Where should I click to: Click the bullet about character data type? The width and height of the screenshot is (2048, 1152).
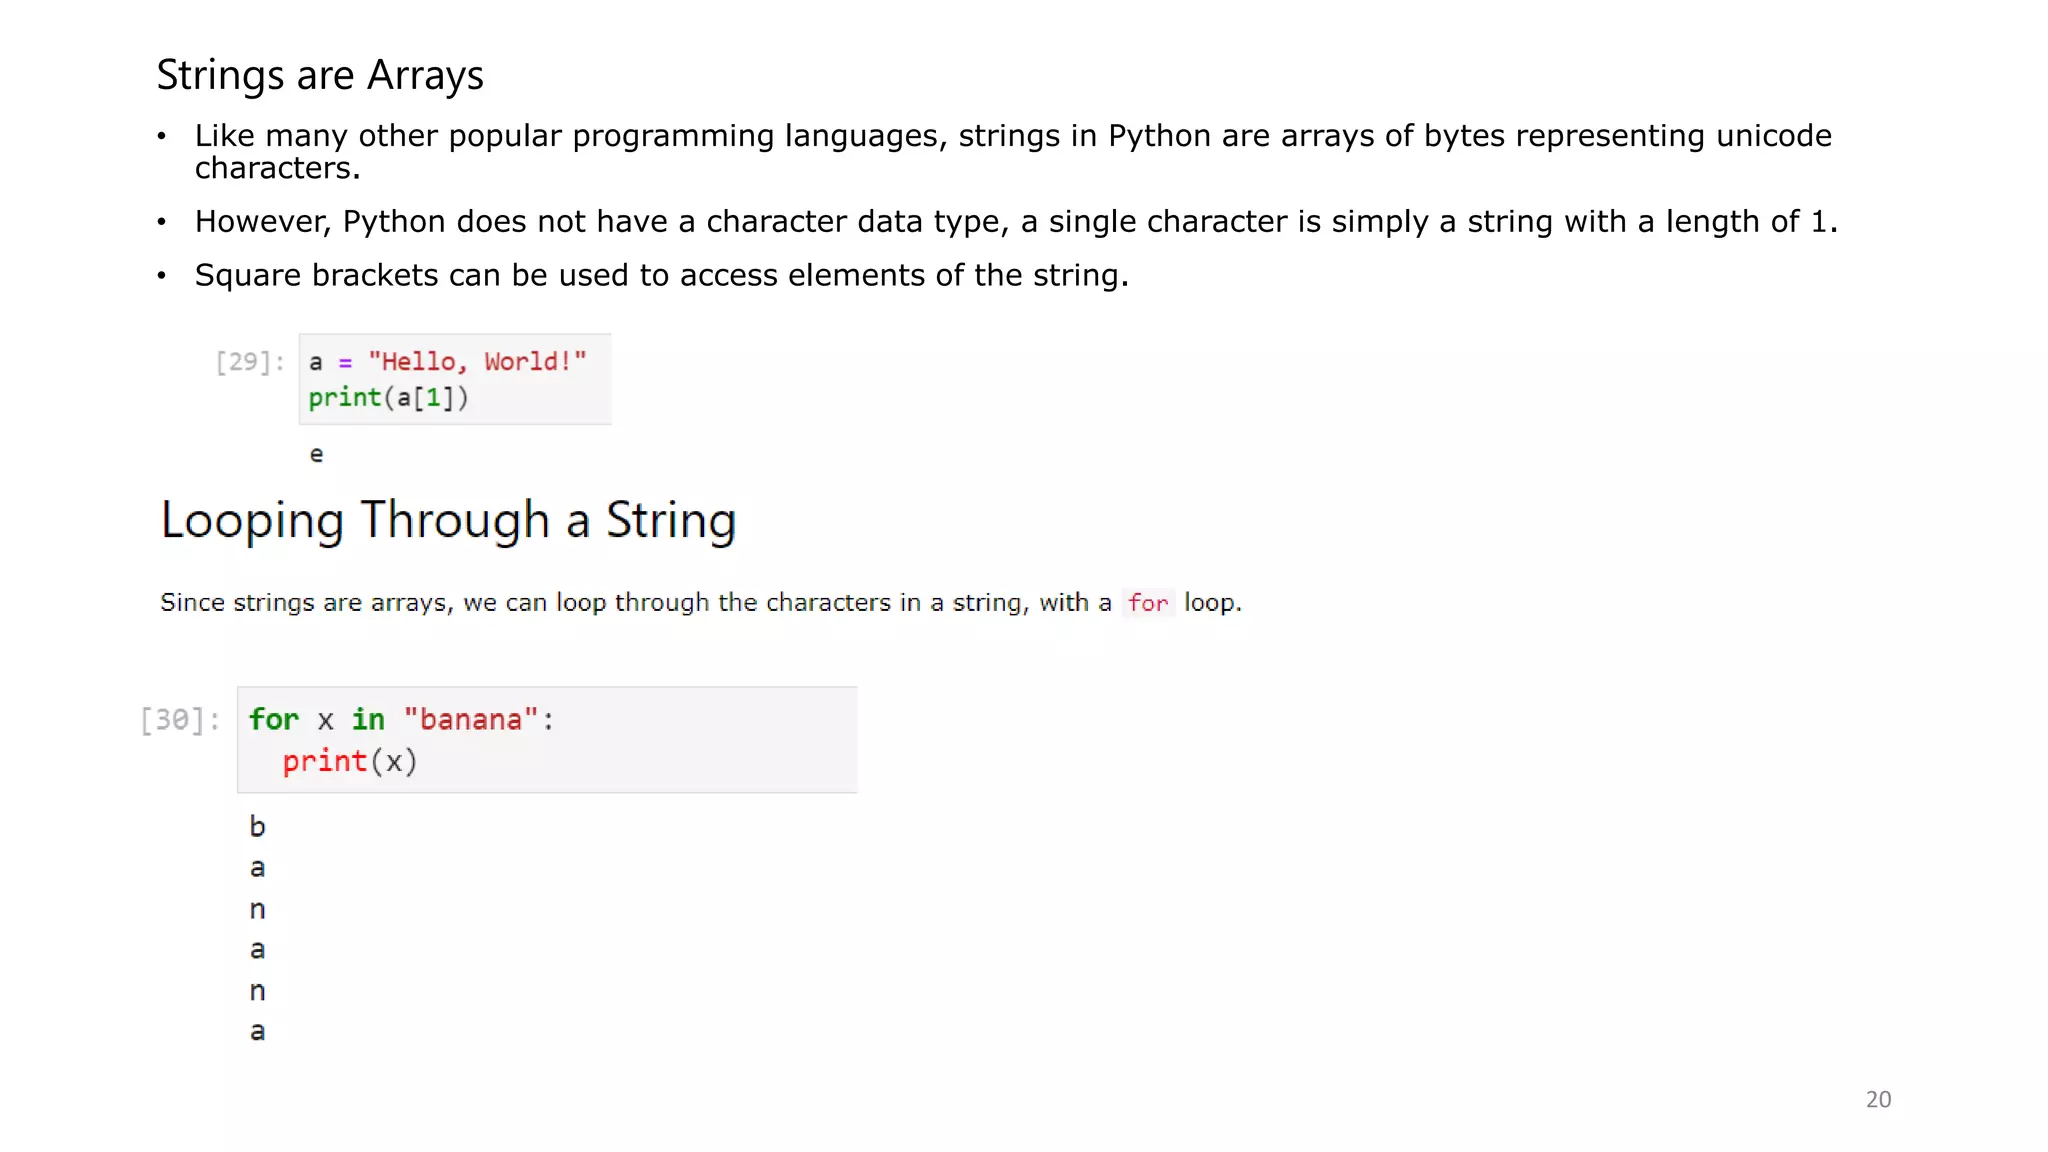(x=1016, y=221)
